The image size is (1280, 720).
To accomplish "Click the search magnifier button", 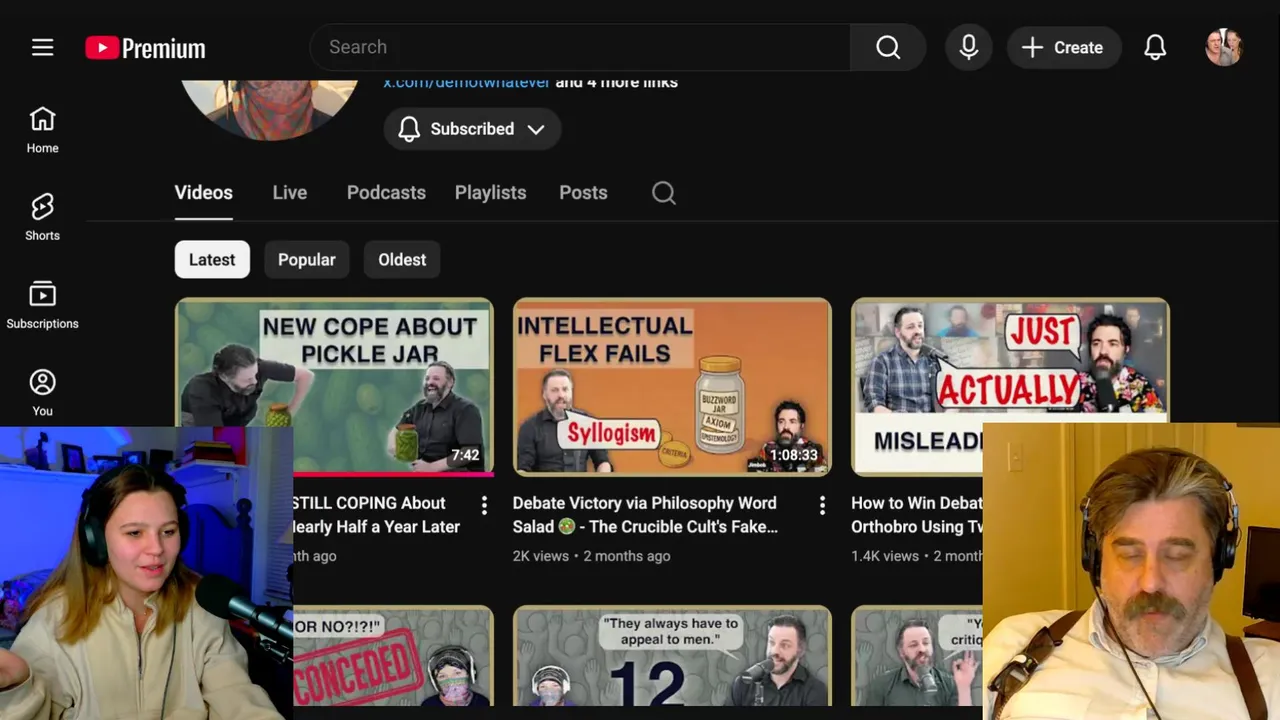I will pos(888,47).
